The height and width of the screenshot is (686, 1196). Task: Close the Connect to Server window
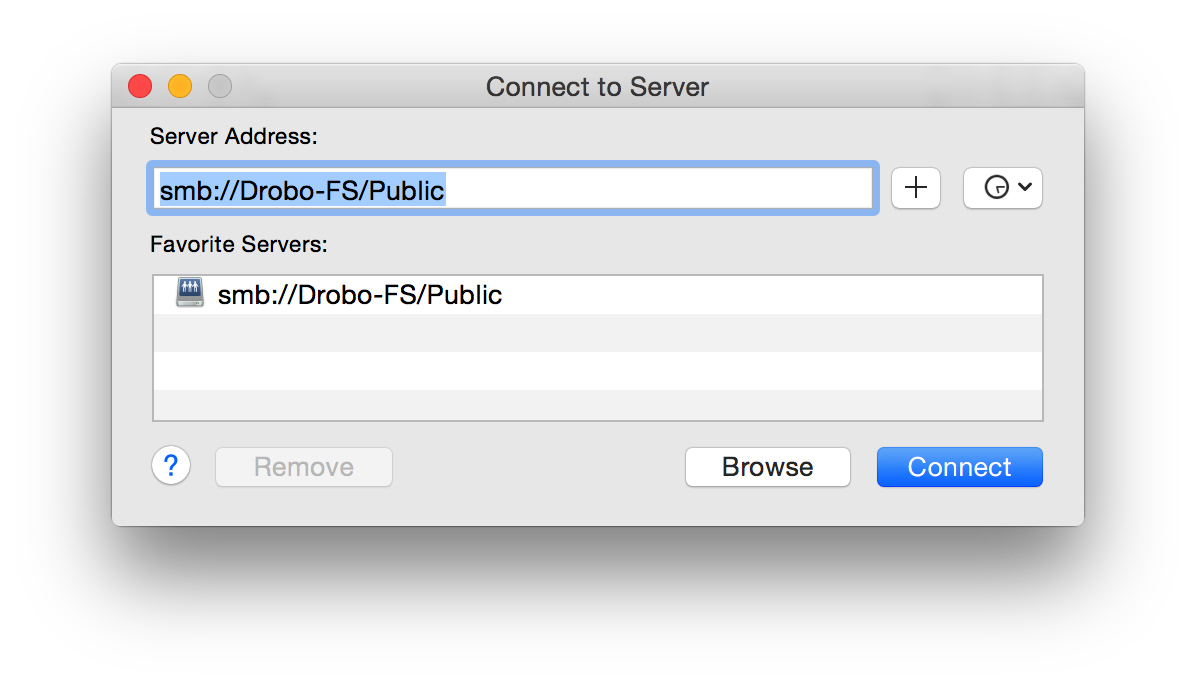(140, 86)
